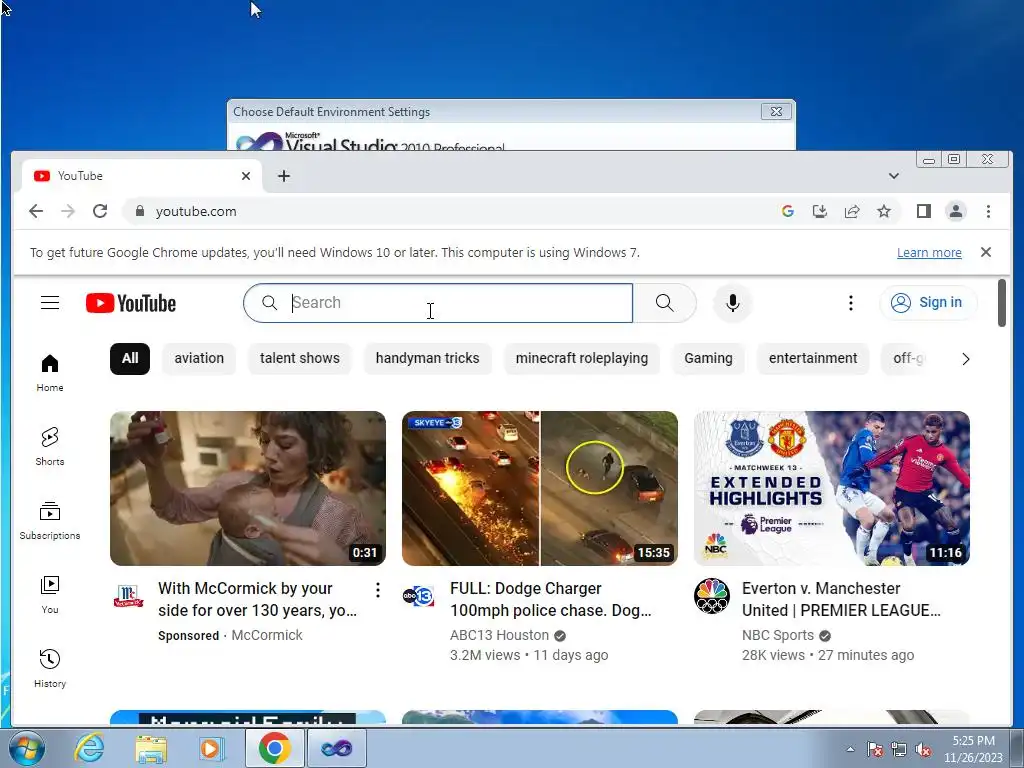Open the Dodge Charger chase thumbnail
The image size is (1024, 768).
pos(539,488)
